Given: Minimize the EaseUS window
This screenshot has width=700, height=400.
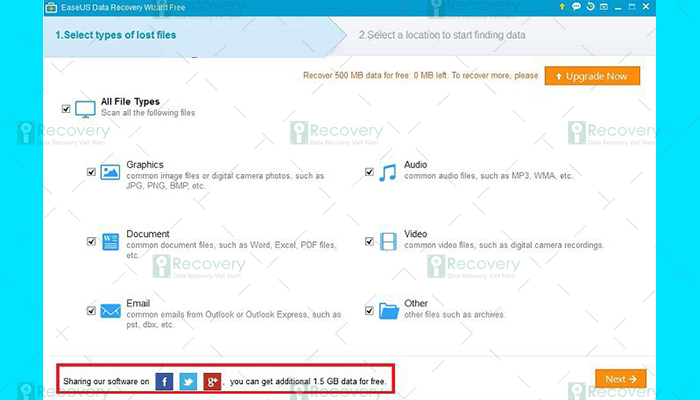Looking at the screenshot, I should pyautogui.click(x=618, y=7).
